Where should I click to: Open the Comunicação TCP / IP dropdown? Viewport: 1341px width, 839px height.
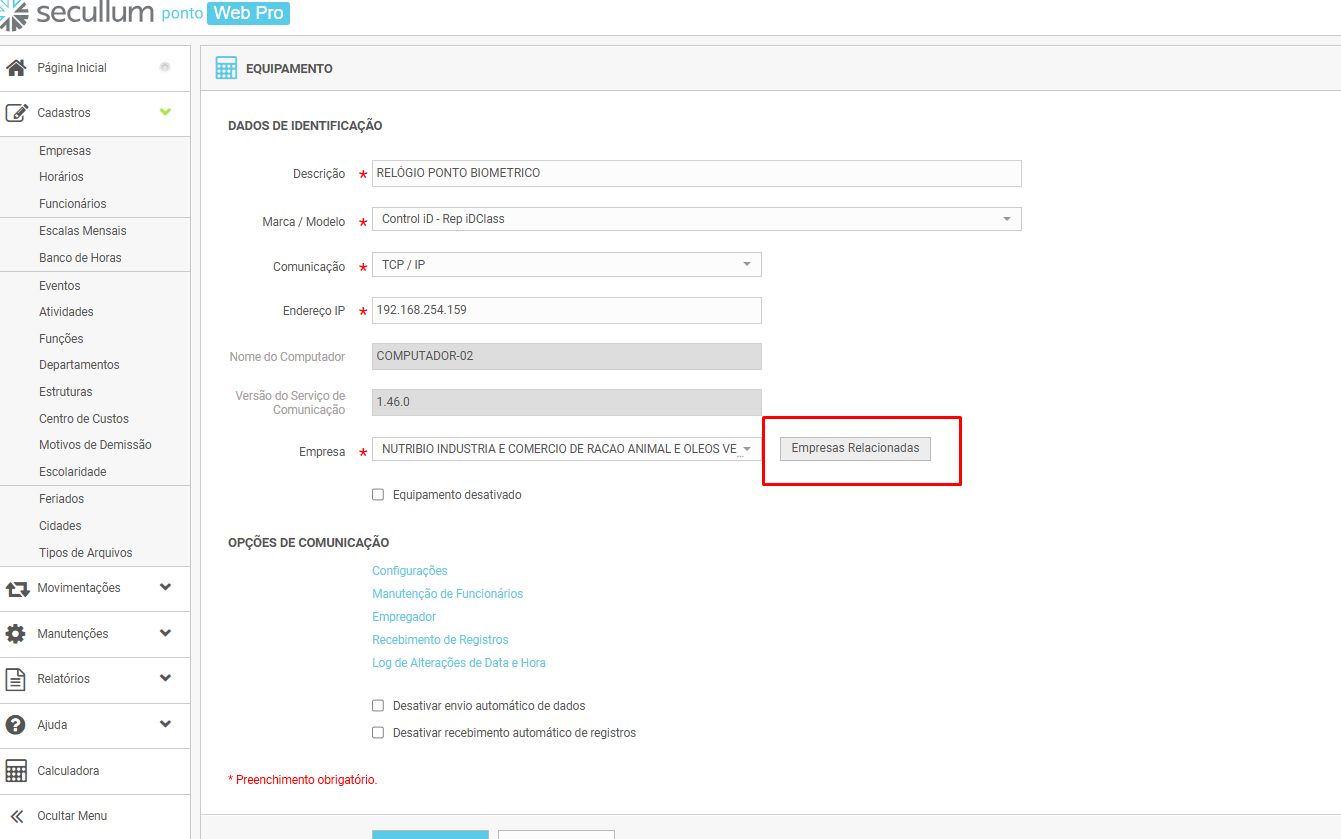[566, 265]
